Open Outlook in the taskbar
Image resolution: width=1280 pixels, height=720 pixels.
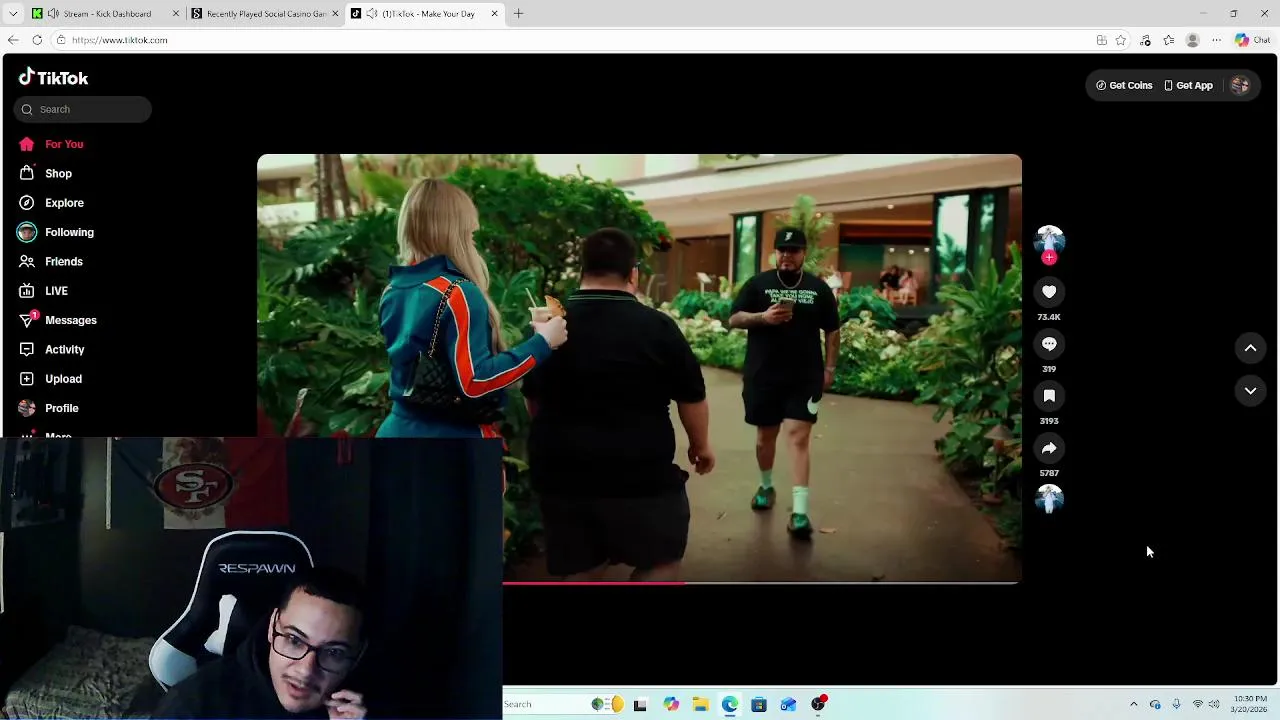(x=788, y=704)
